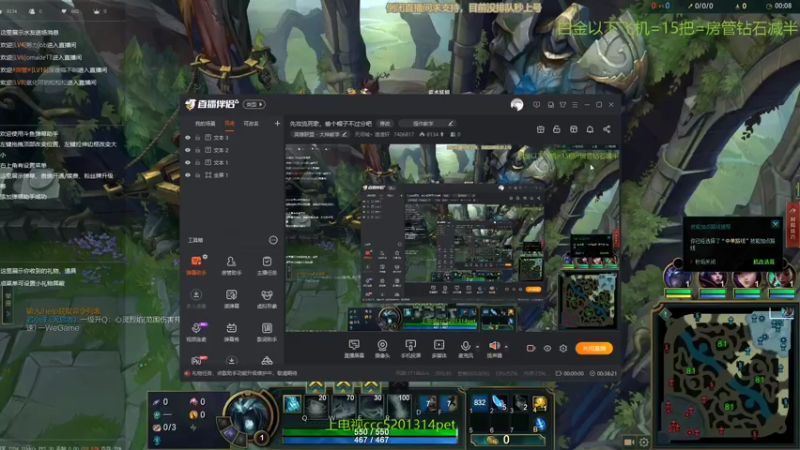Open the 歌词助手 tool

click(266, 332)
